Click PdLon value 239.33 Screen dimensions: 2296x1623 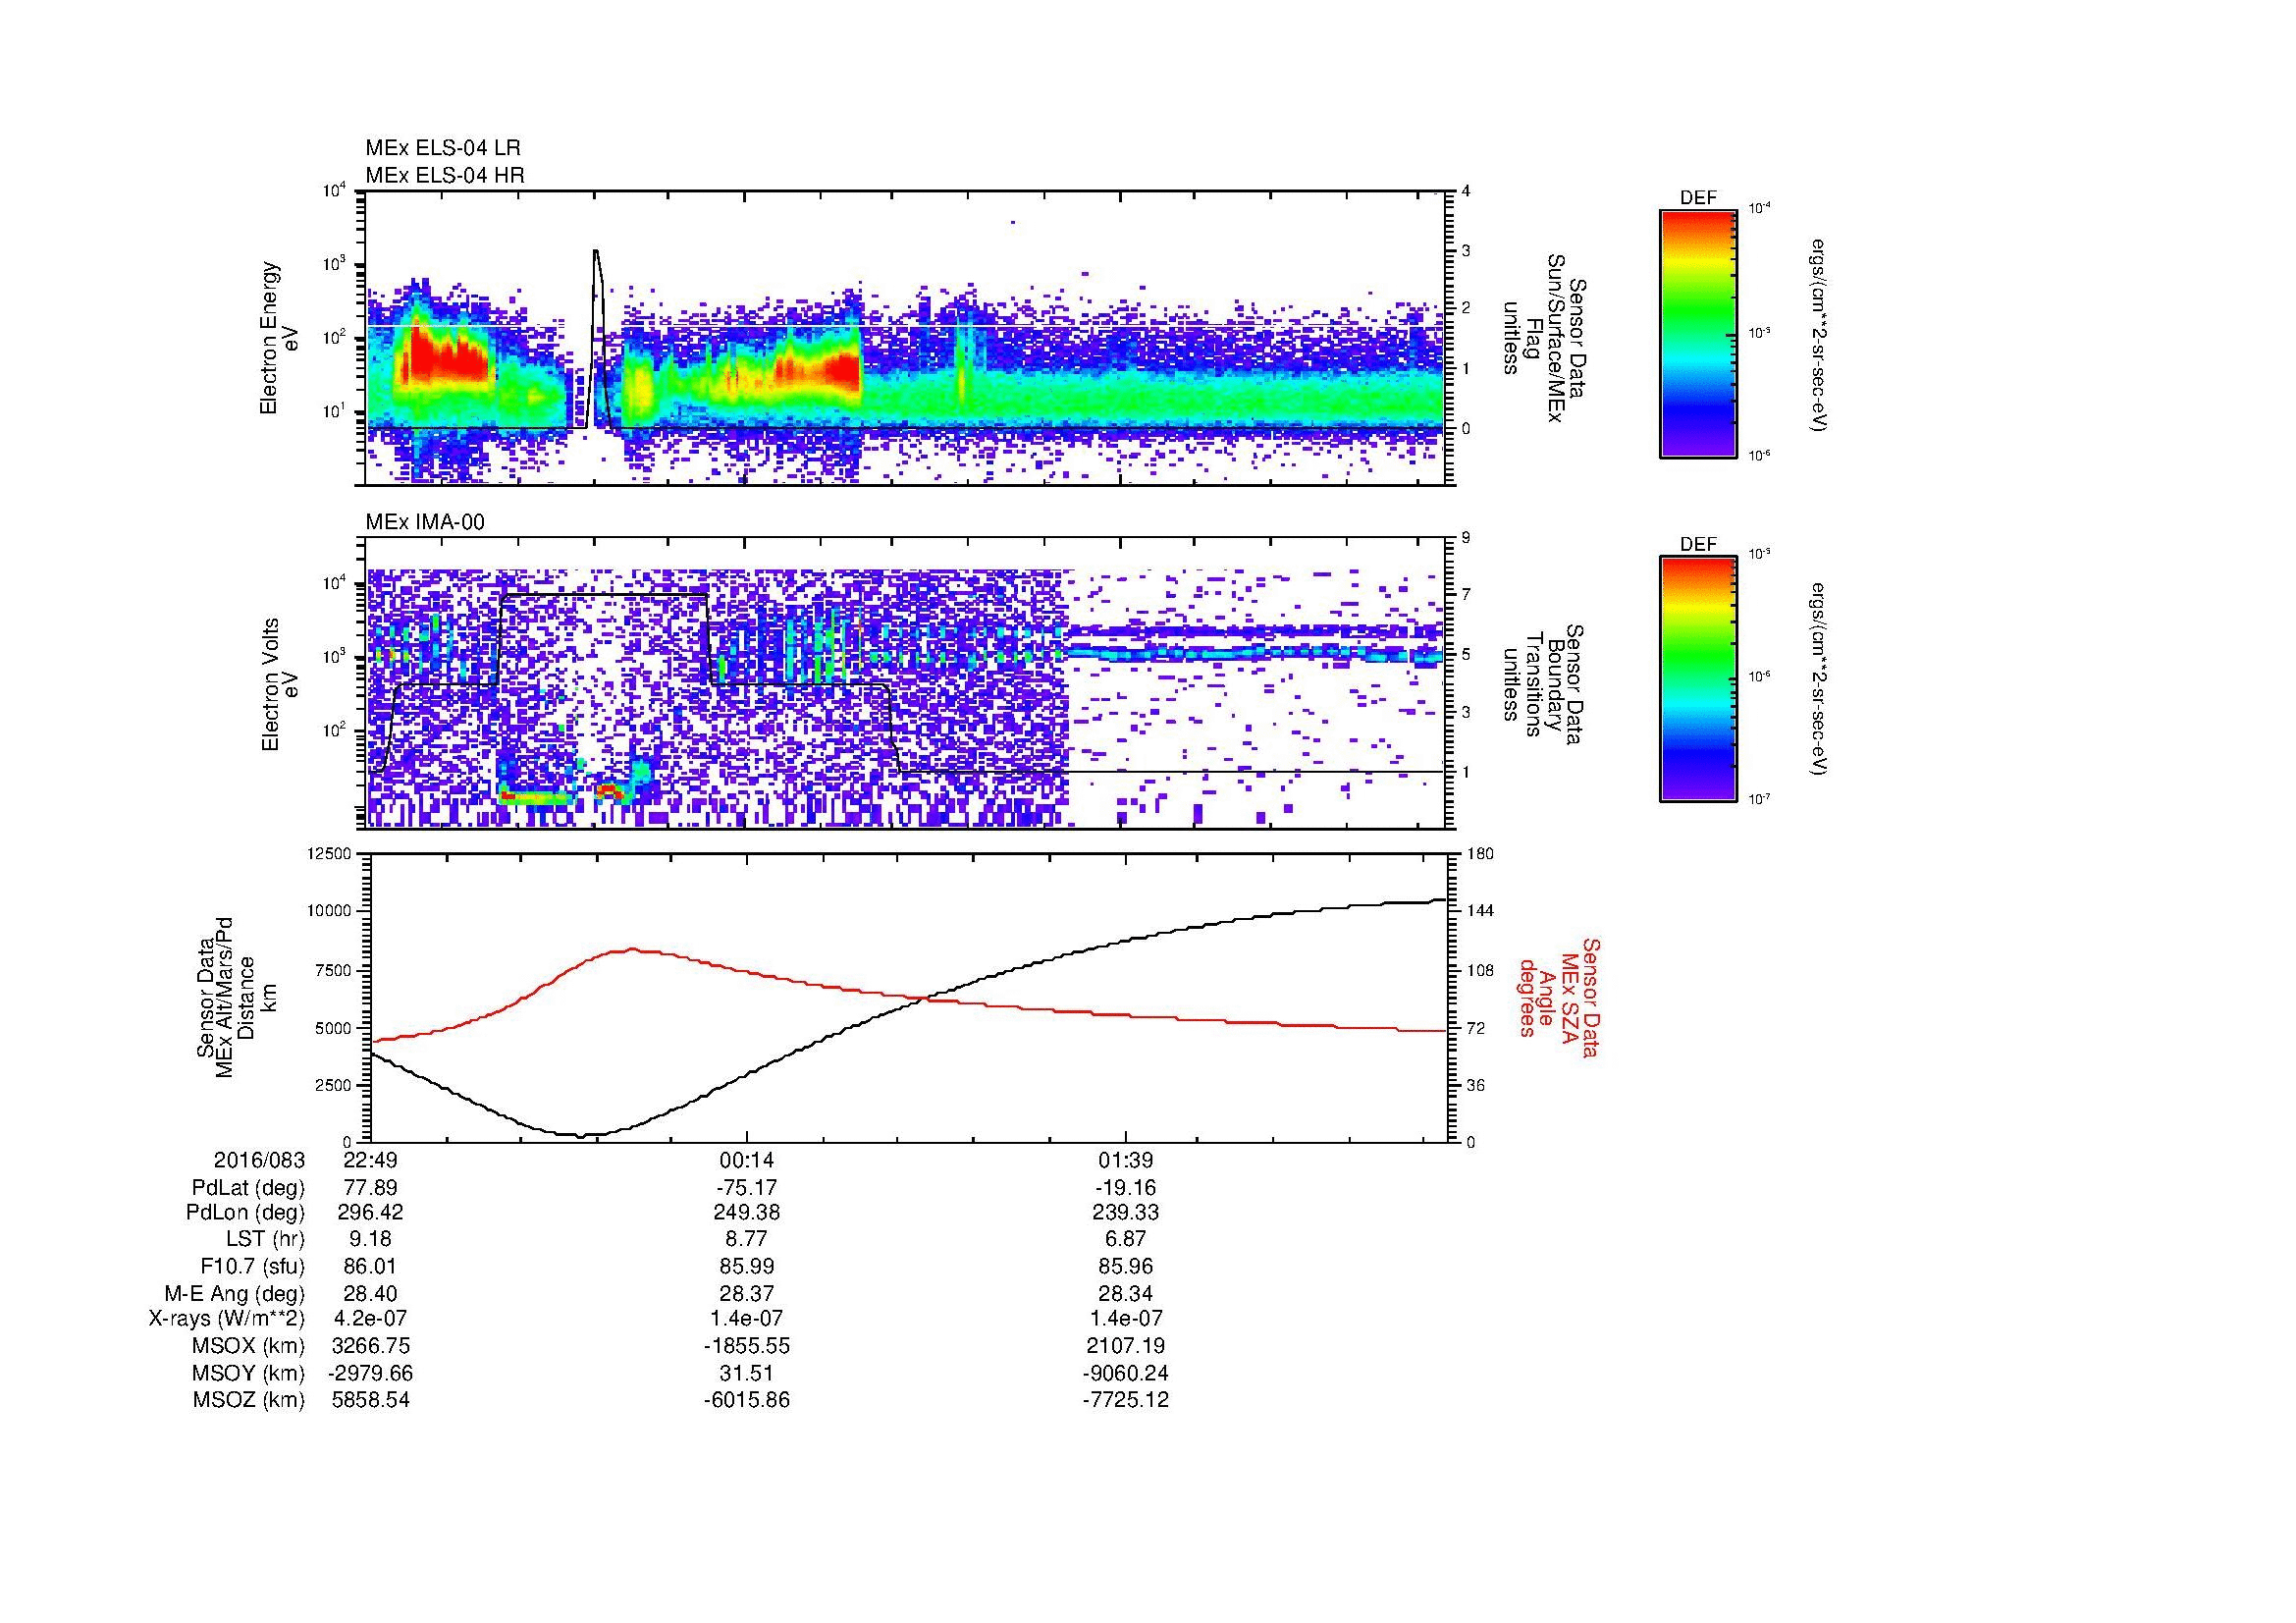point(1126,1213)
